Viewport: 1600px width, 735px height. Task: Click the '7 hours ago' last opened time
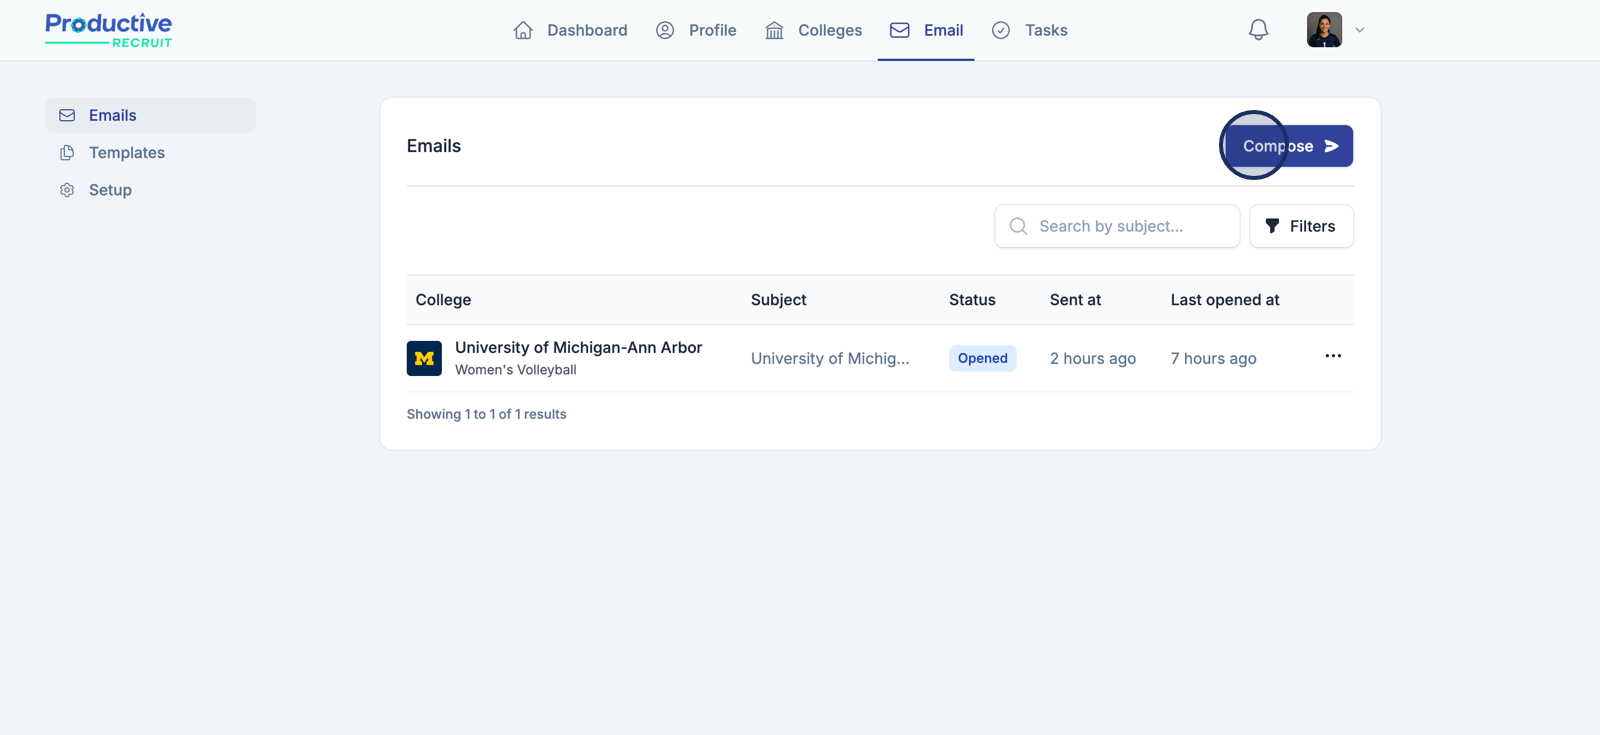pyautogui.click(x=1214, y=358)
